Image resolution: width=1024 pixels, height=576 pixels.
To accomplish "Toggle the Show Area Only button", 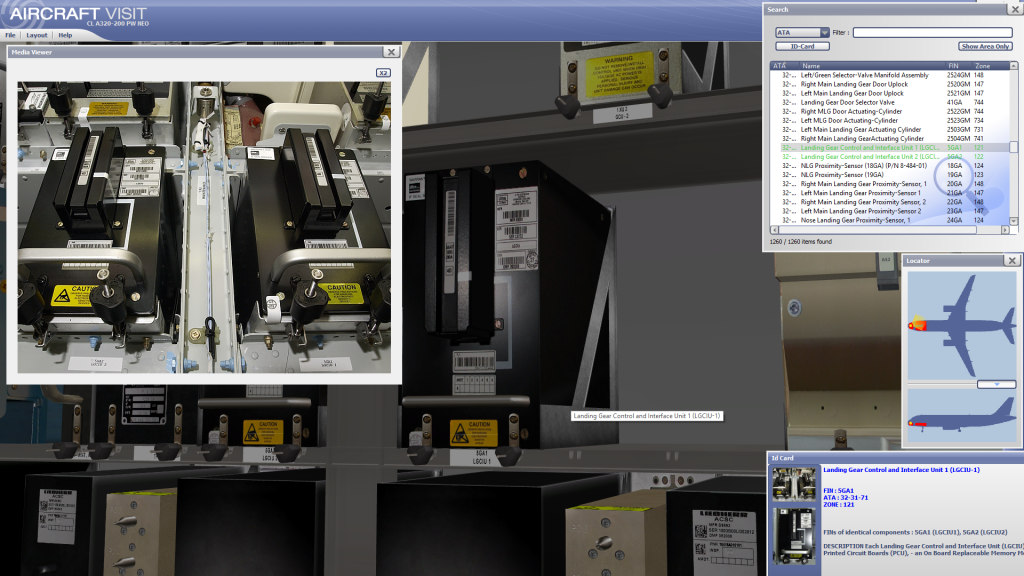I will pos(985,46).
